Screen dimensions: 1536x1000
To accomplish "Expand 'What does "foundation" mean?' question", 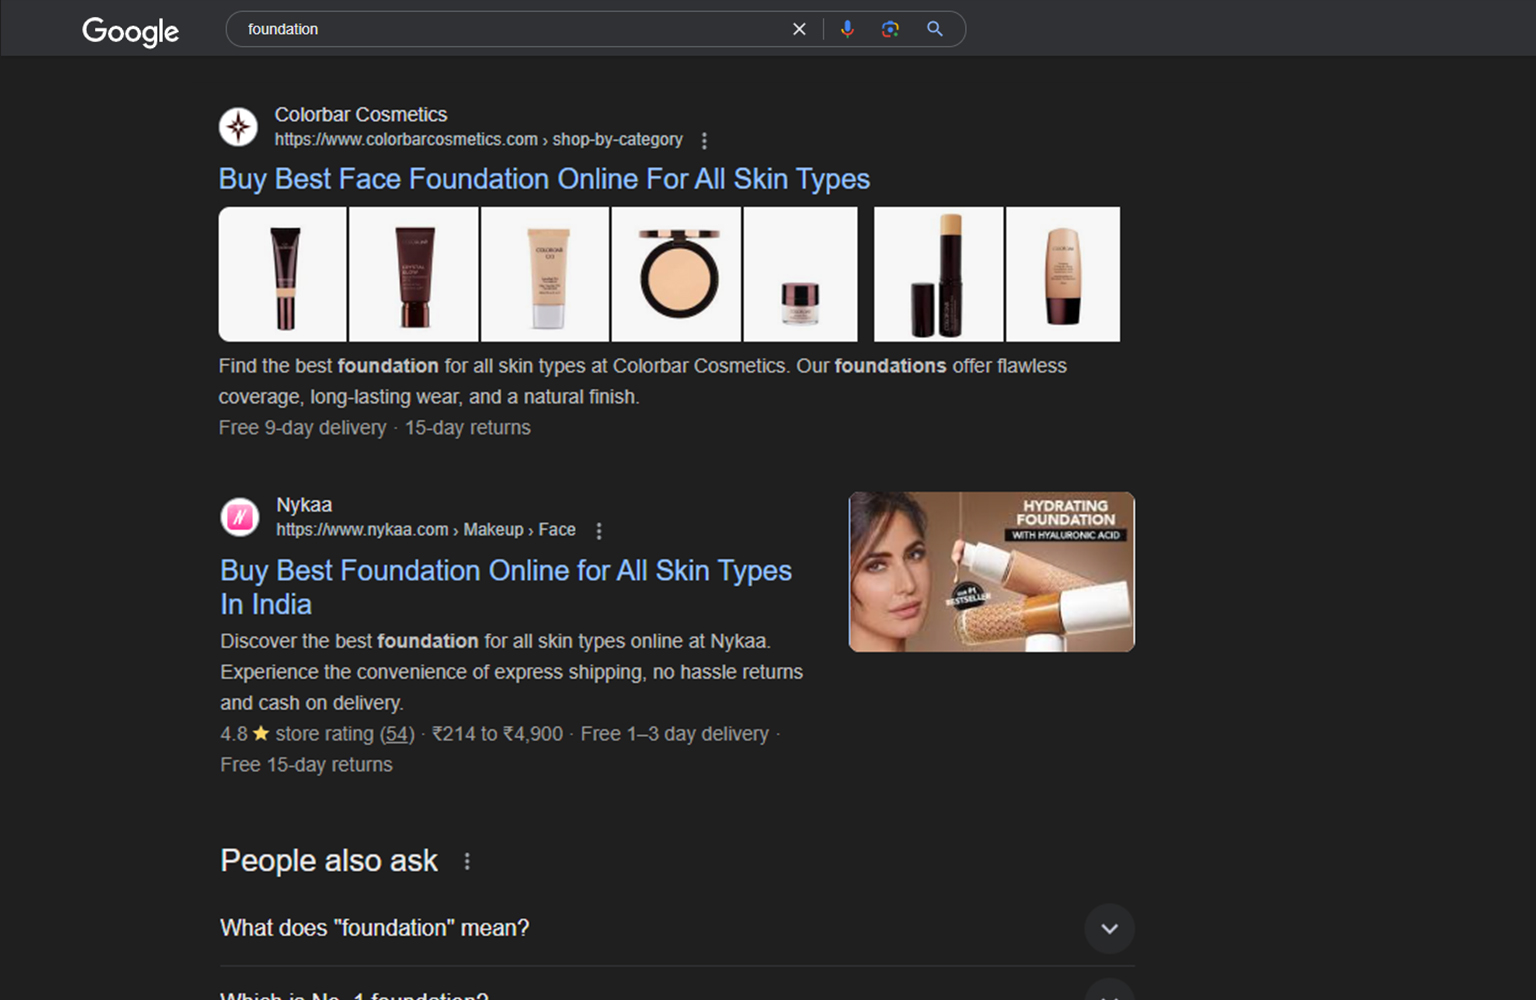I will [677, 928].
